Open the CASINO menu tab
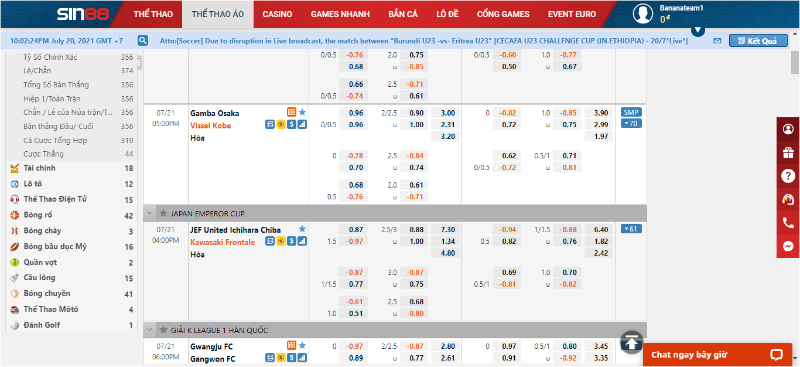 (x=277, y=14)
